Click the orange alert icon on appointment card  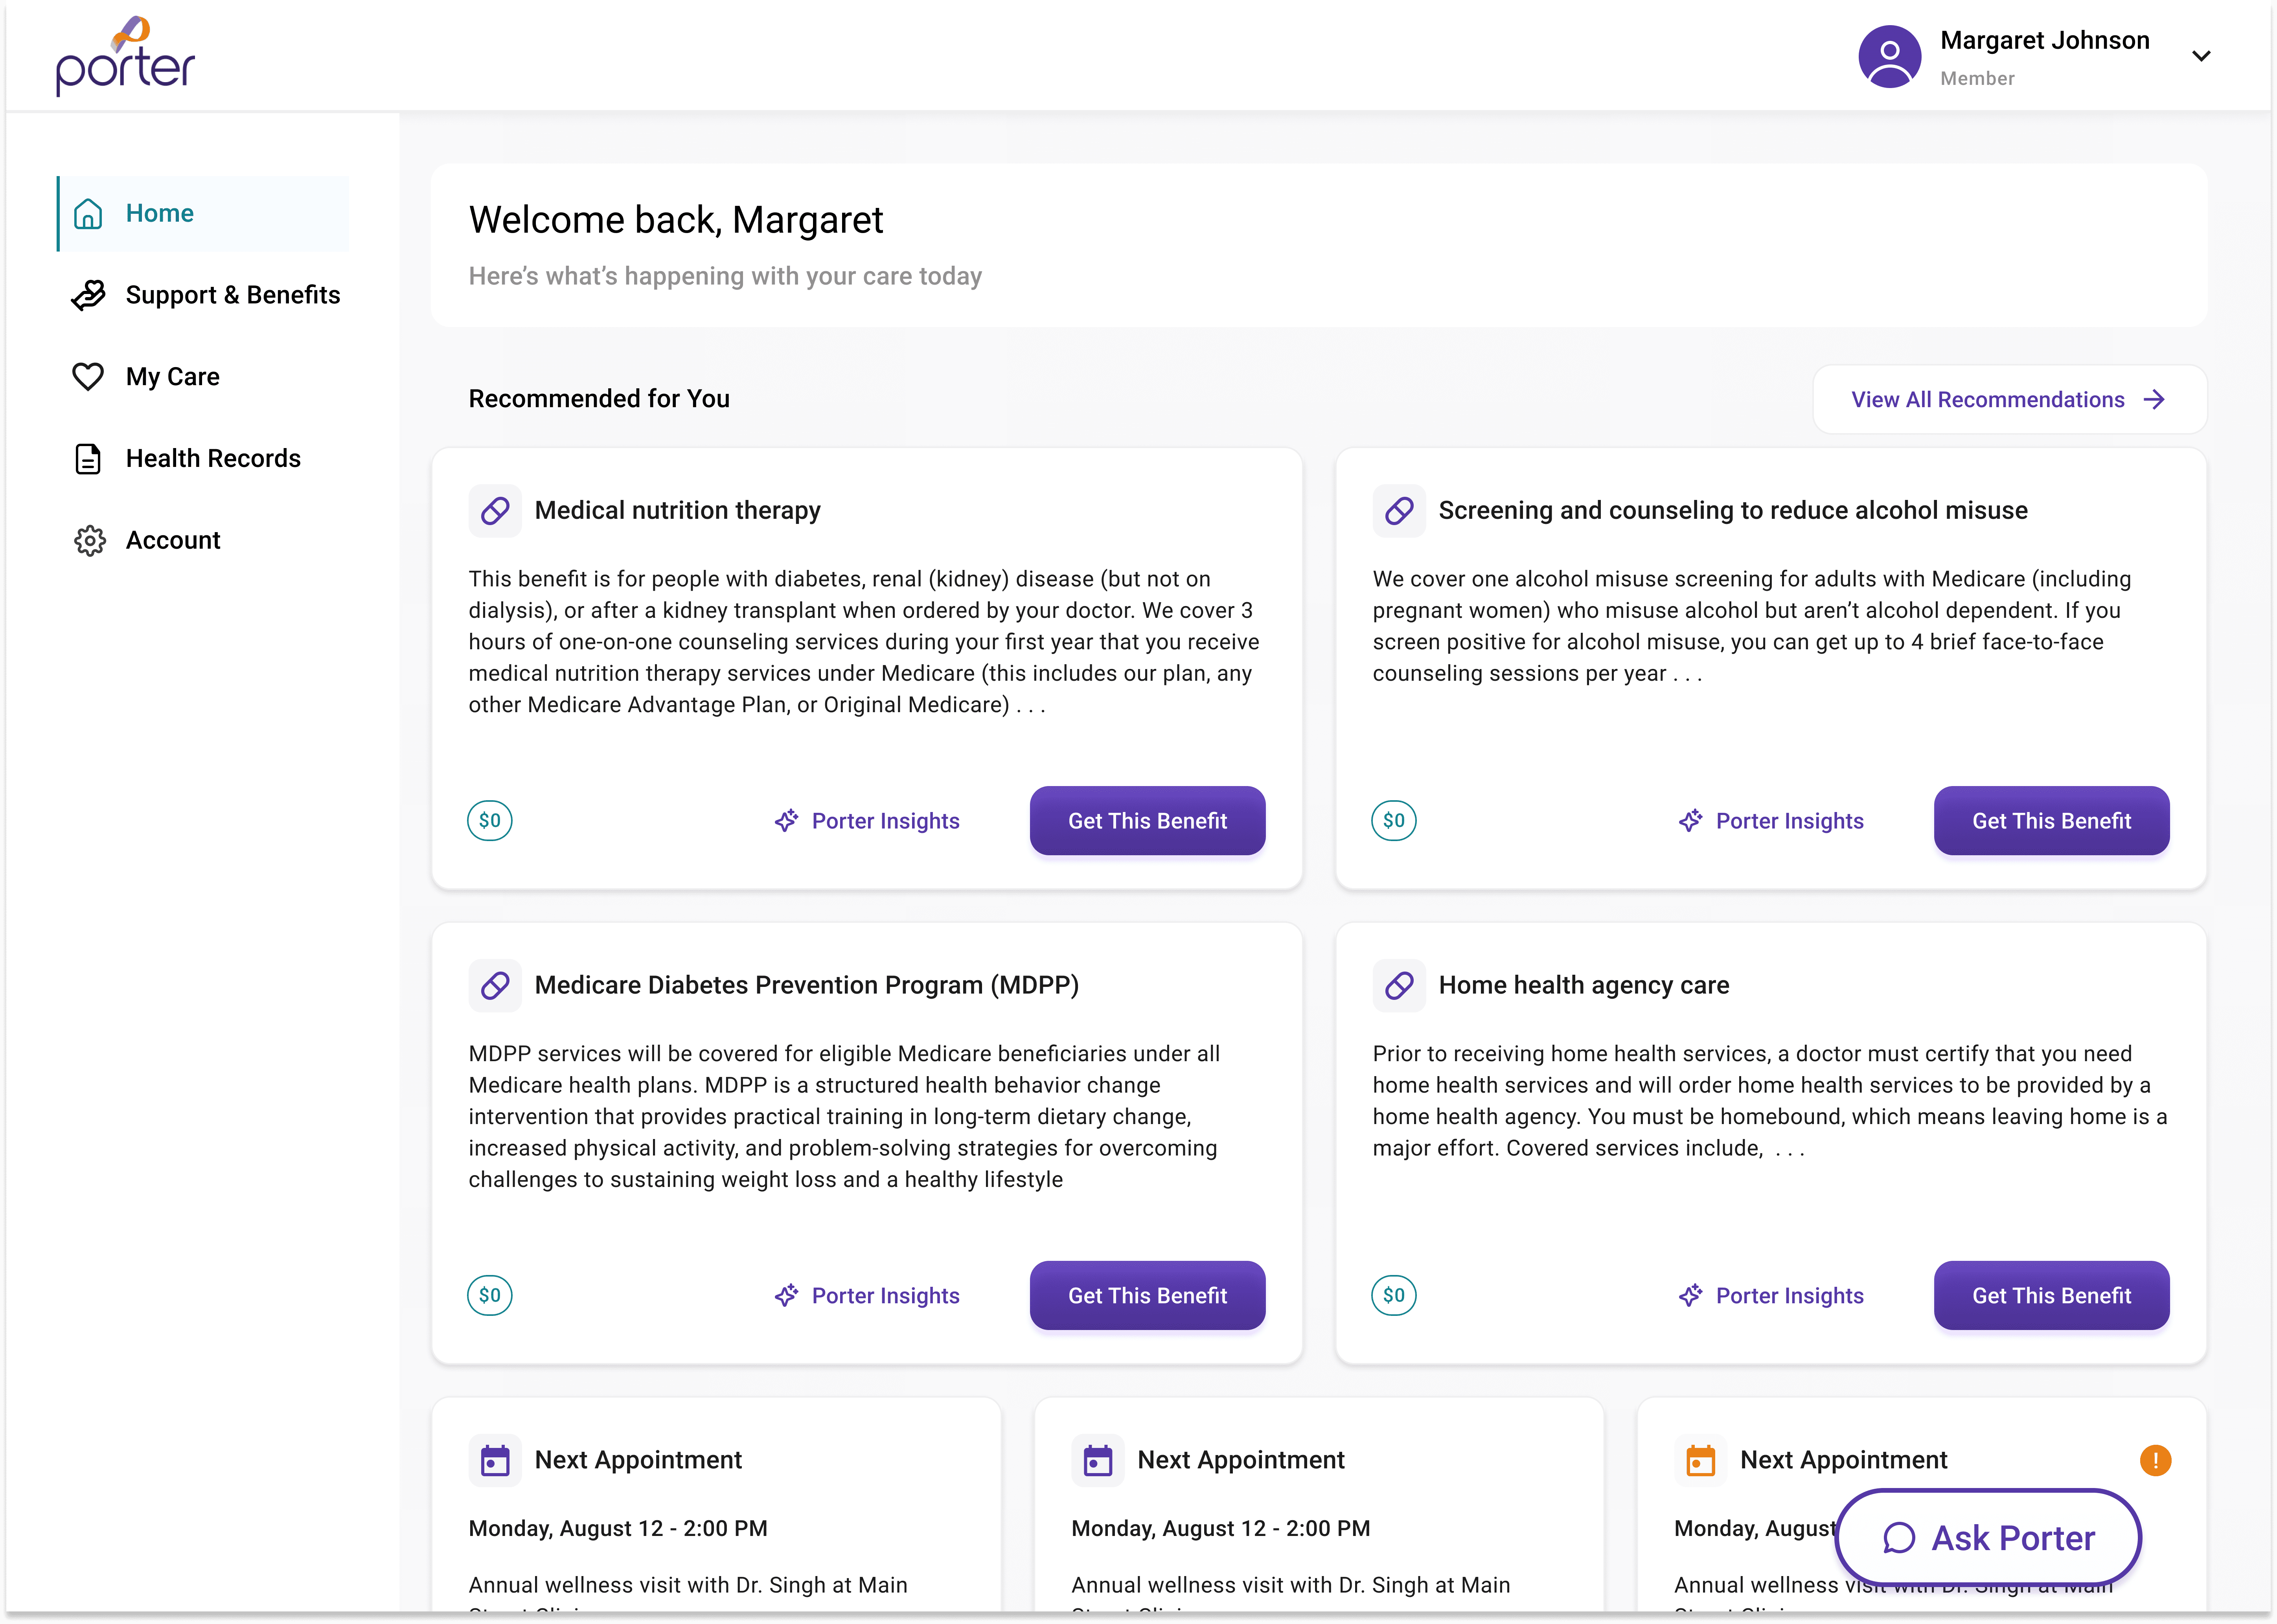[2155, 1460]
